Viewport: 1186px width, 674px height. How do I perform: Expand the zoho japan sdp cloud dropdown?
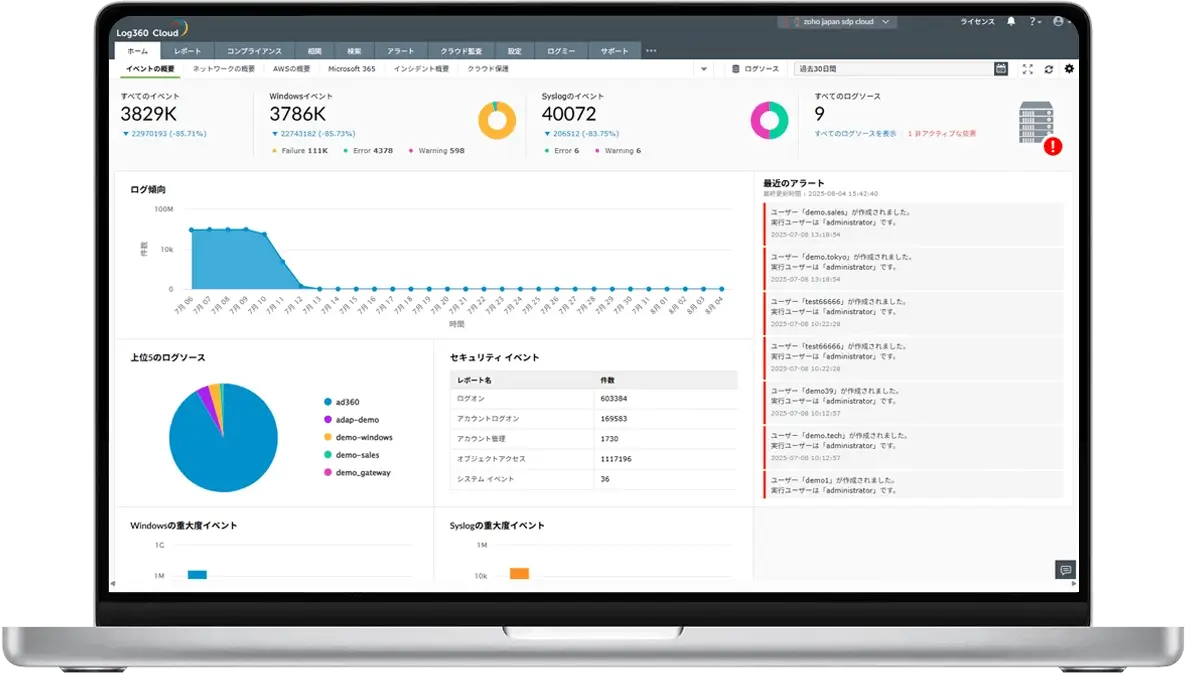(838, 22)
